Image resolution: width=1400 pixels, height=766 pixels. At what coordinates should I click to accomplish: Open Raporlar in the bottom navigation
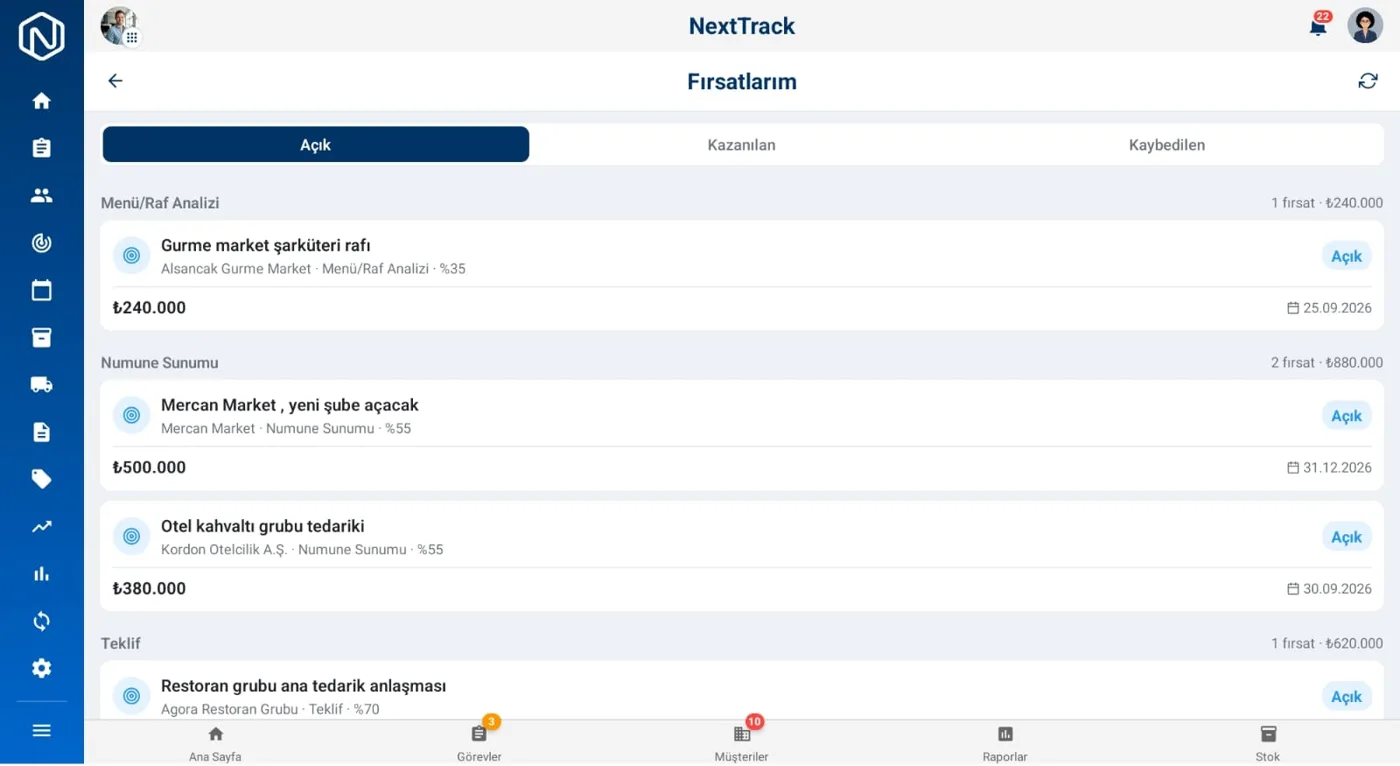[1005, 744]
